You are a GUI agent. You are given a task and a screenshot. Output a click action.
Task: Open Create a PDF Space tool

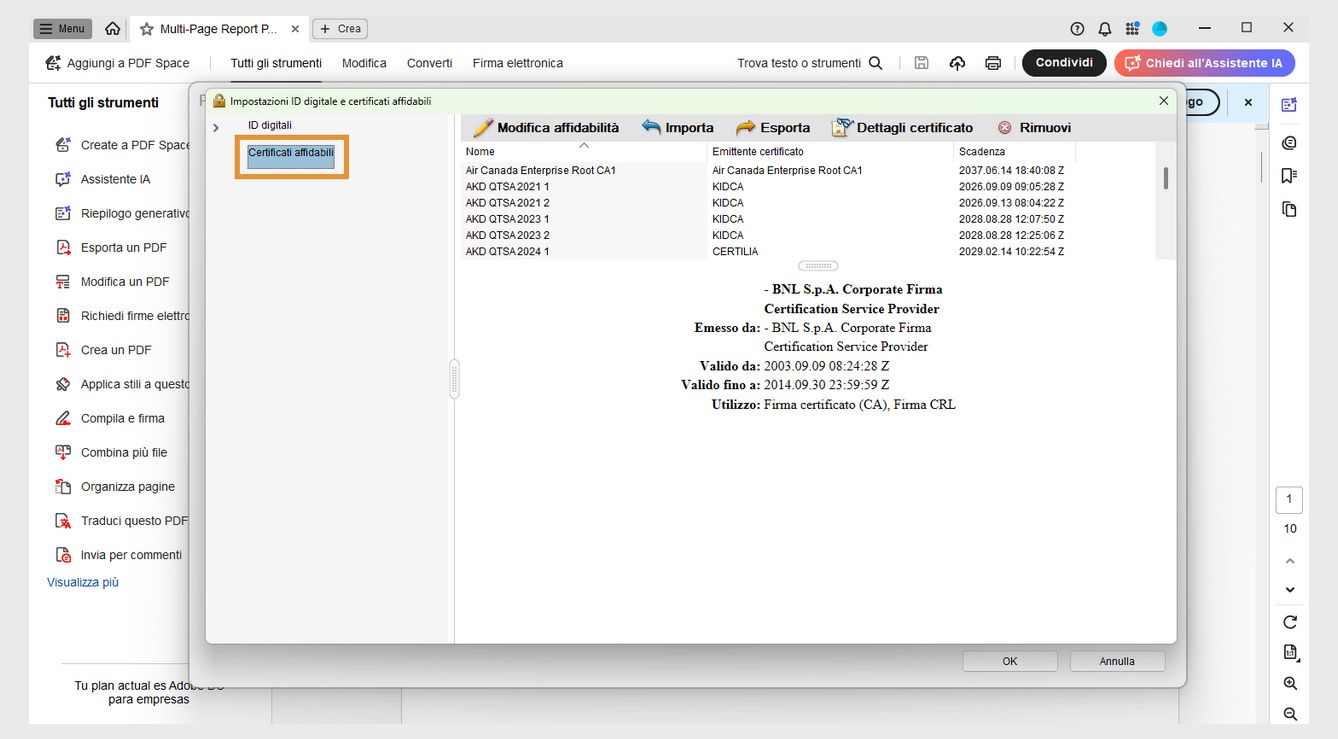[x=122, y=145]
